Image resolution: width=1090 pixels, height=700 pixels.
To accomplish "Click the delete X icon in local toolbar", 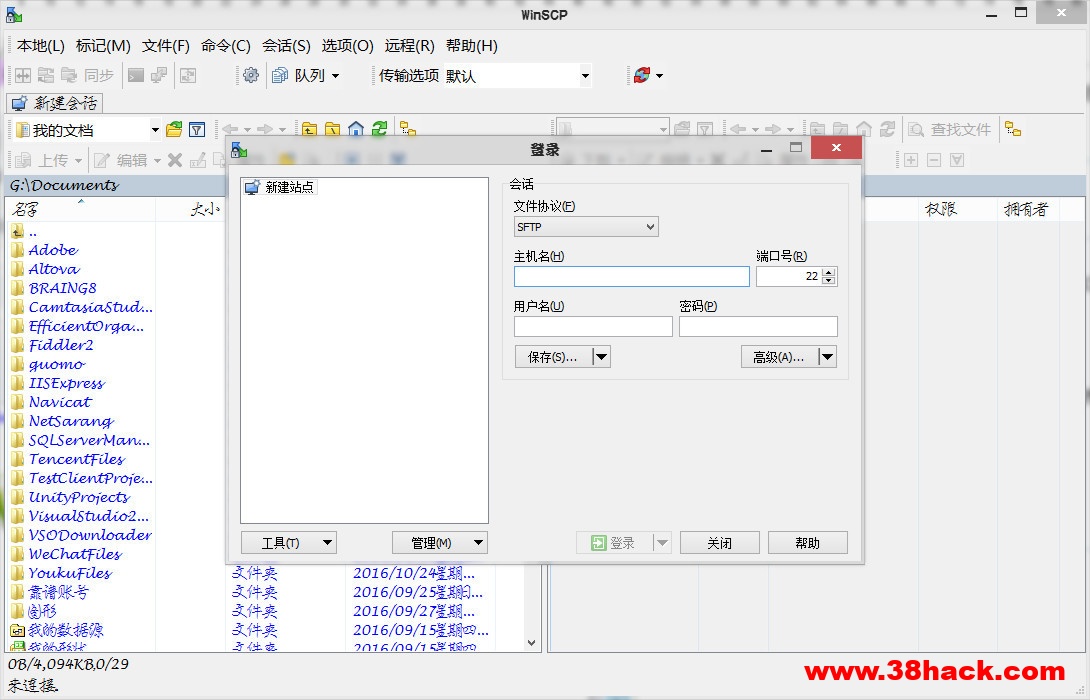I will point(175,161).
